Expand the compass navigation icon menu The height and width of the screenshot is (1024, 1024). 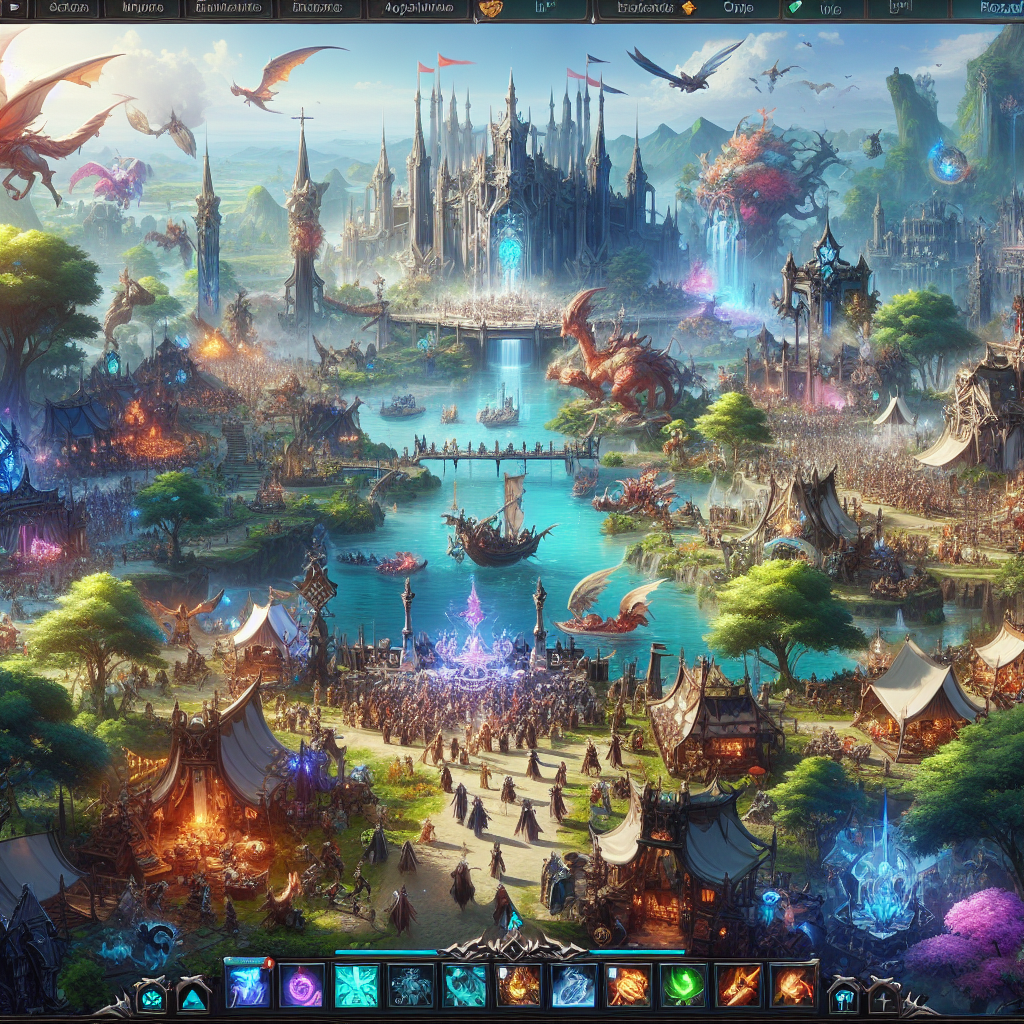point(883,1000)
